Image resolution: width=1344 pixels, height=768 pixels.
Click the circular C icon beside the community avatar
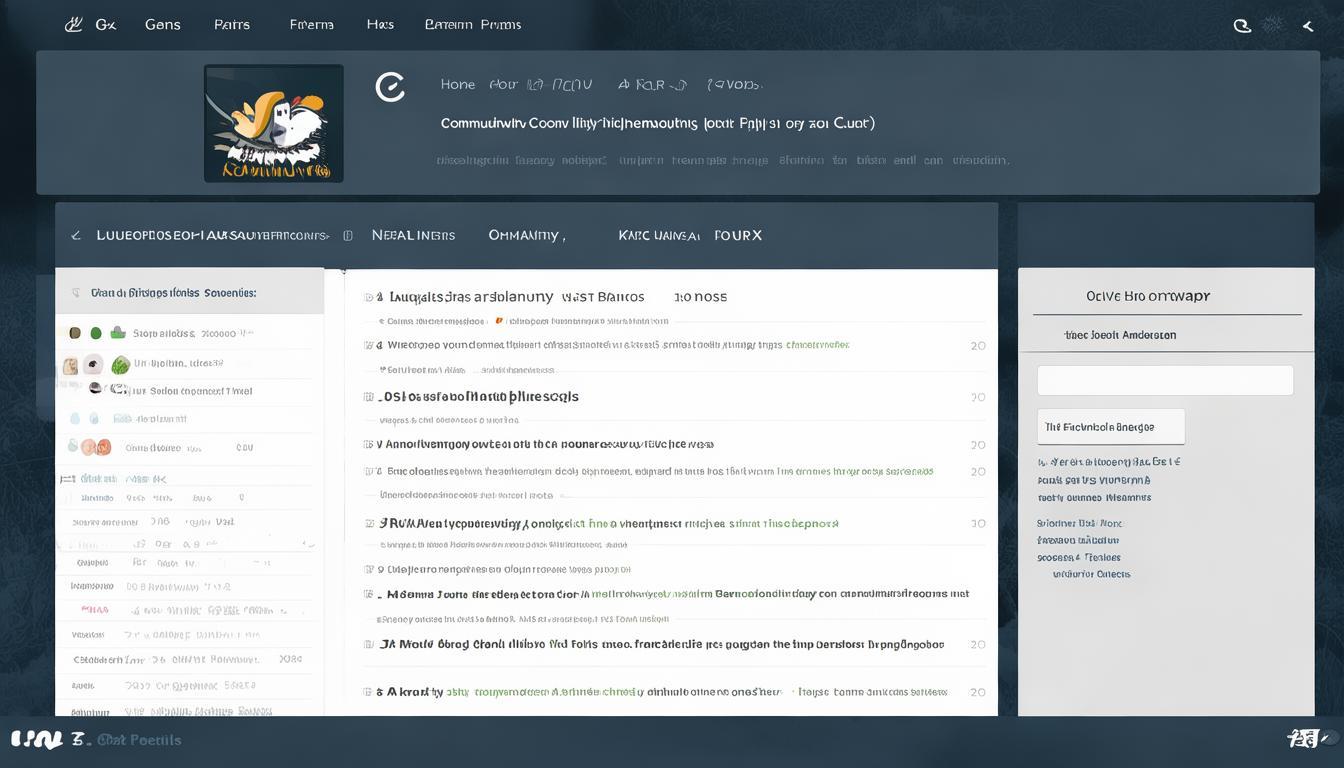pyautogui.click(x=389, y=88)
